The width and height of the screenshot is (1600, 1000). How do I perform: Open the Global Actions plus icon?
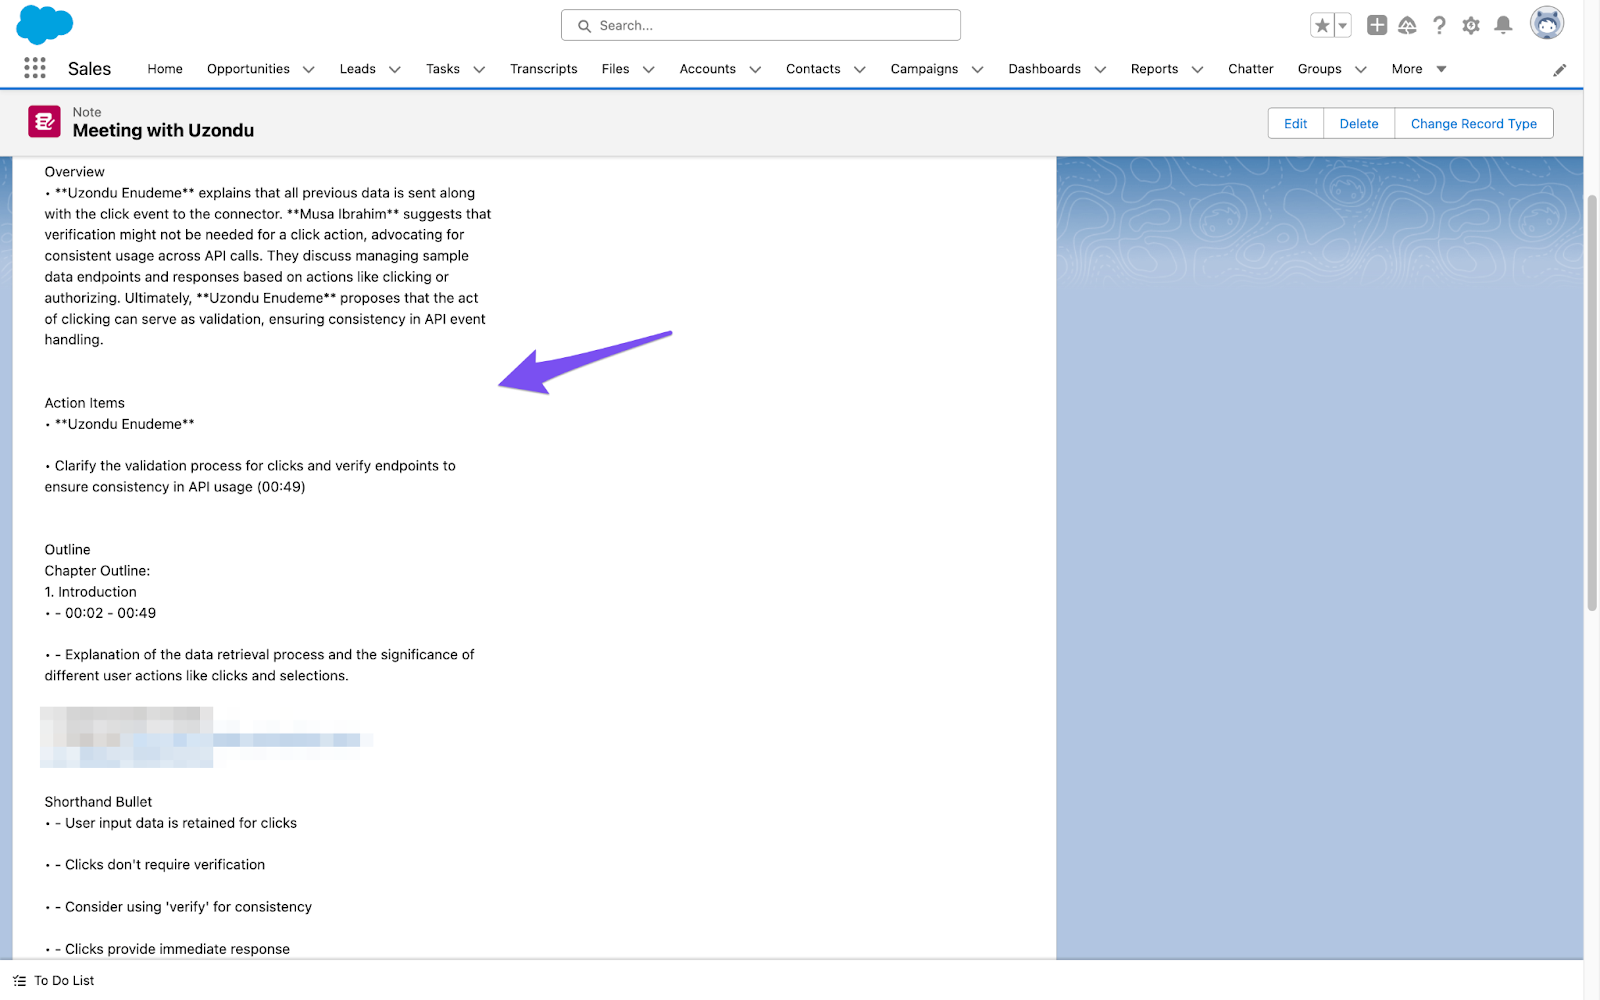(x=1377, y=26)
